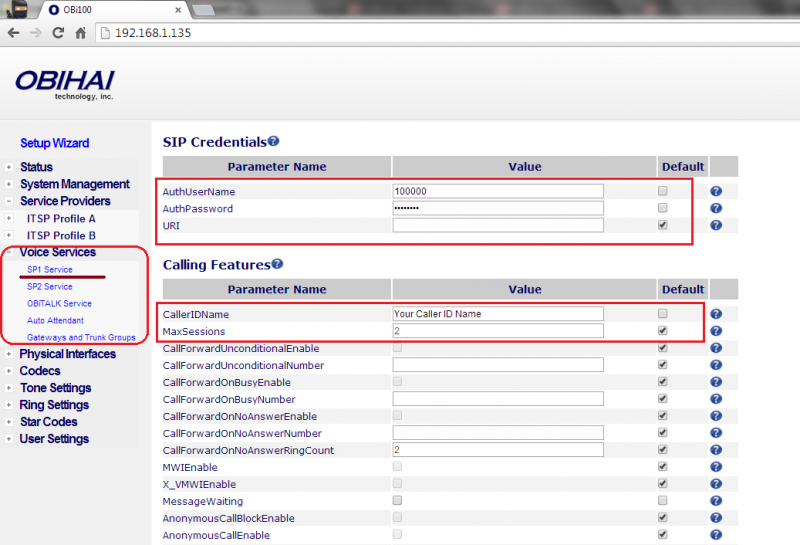Image resolution: width=800 pixels, height=545 pixels.
Task: Select User Settings in the sidebar
Action: click(54, 439)
